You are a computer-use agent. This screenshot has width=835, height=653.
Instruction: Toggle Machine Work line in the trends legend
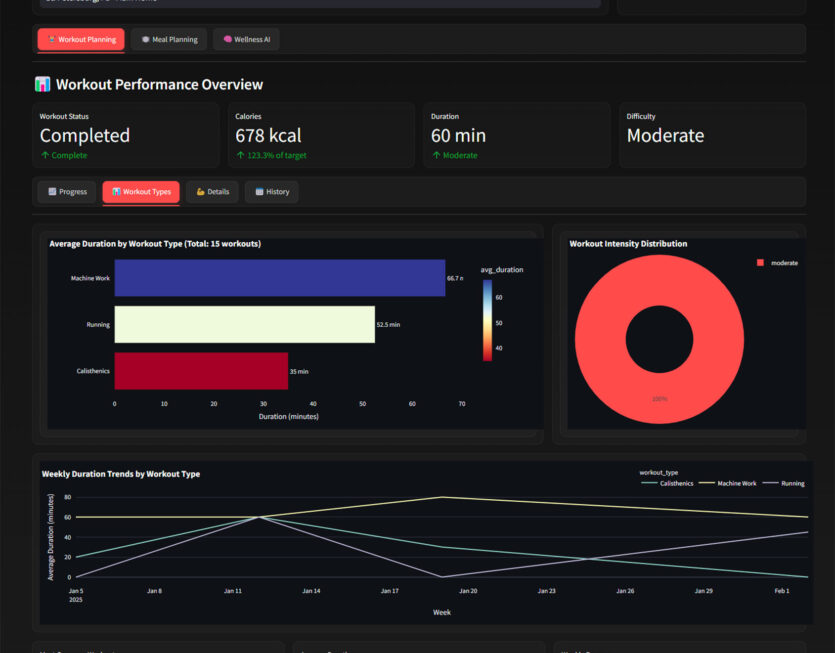(x=729, y=483)
